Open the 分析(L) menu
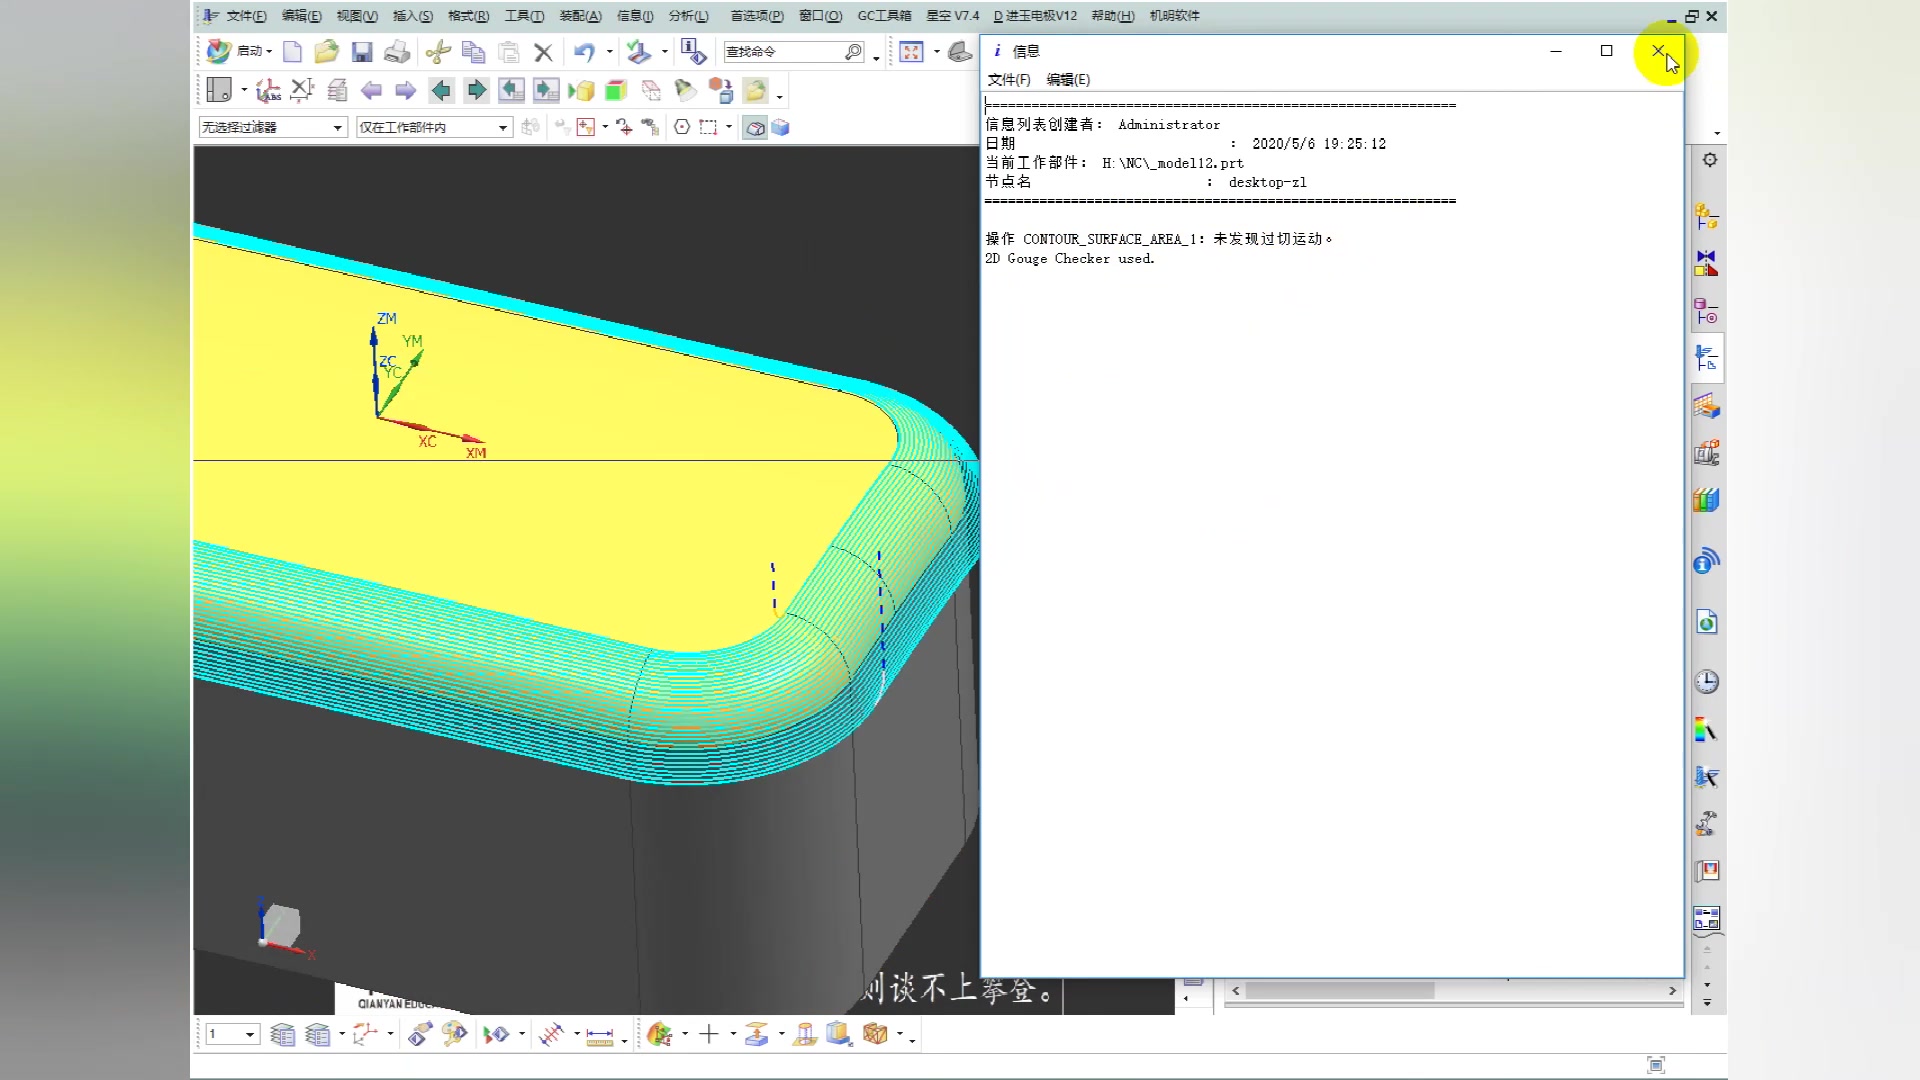1920x1080 pixels. [688, 16]
